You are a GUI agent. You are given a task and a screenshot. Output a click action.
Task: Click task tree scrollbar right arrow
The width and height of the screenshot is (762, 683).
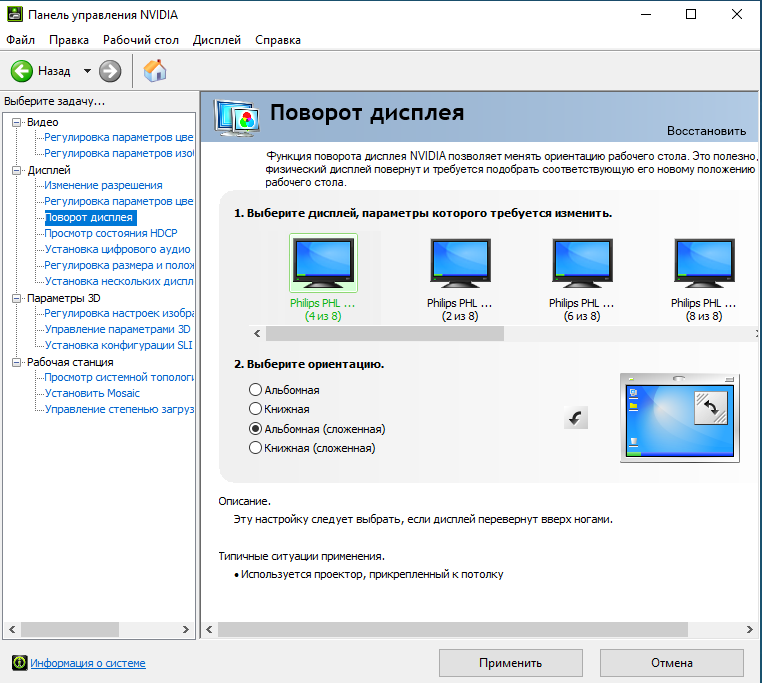(186, 630)
